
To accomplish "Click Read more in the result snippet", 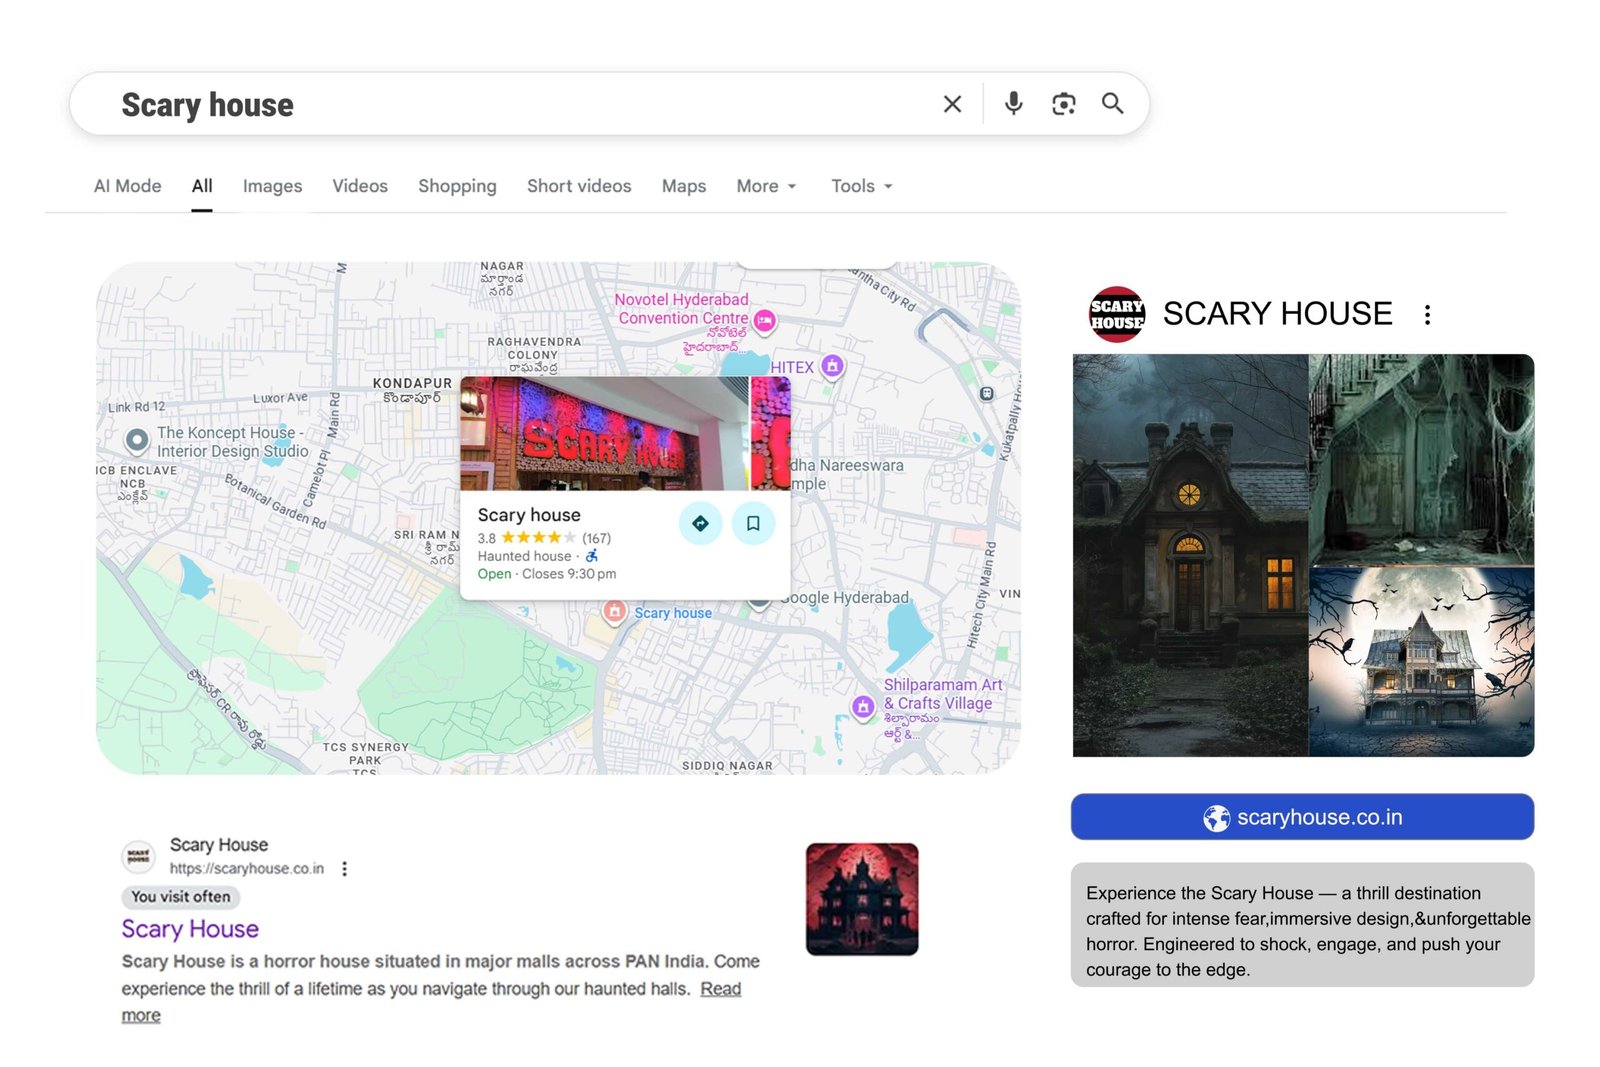I will [x=720, y=989].
